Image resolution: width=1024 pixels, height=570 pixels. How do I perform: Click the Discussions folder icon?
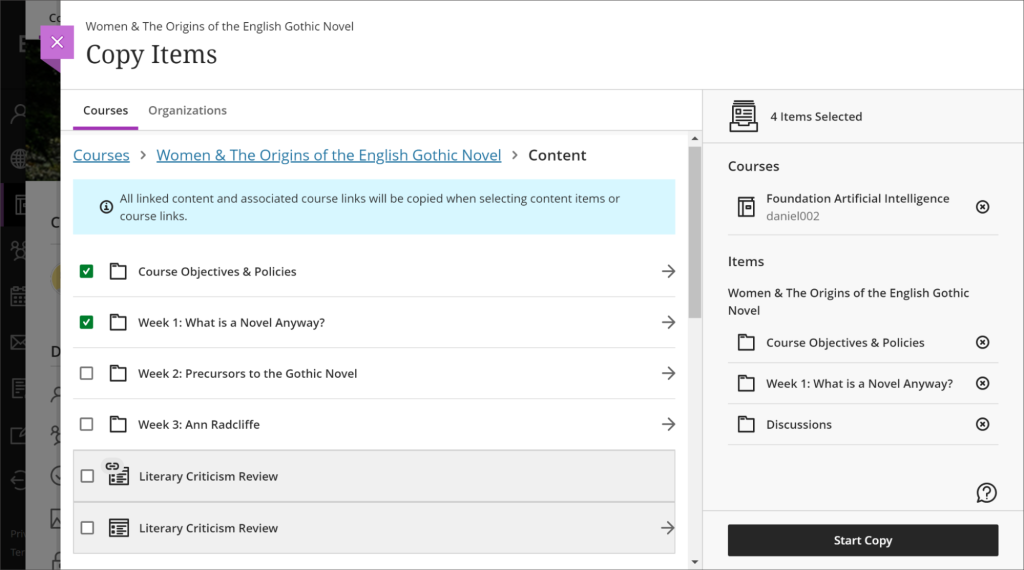click(x=746, y=424)
